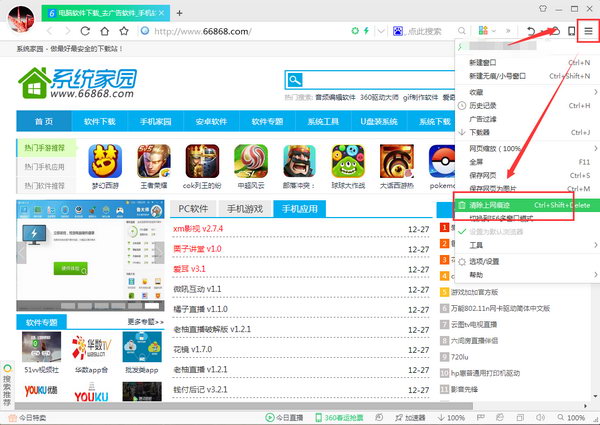Click the 今日特卖 status bar item

27,418
